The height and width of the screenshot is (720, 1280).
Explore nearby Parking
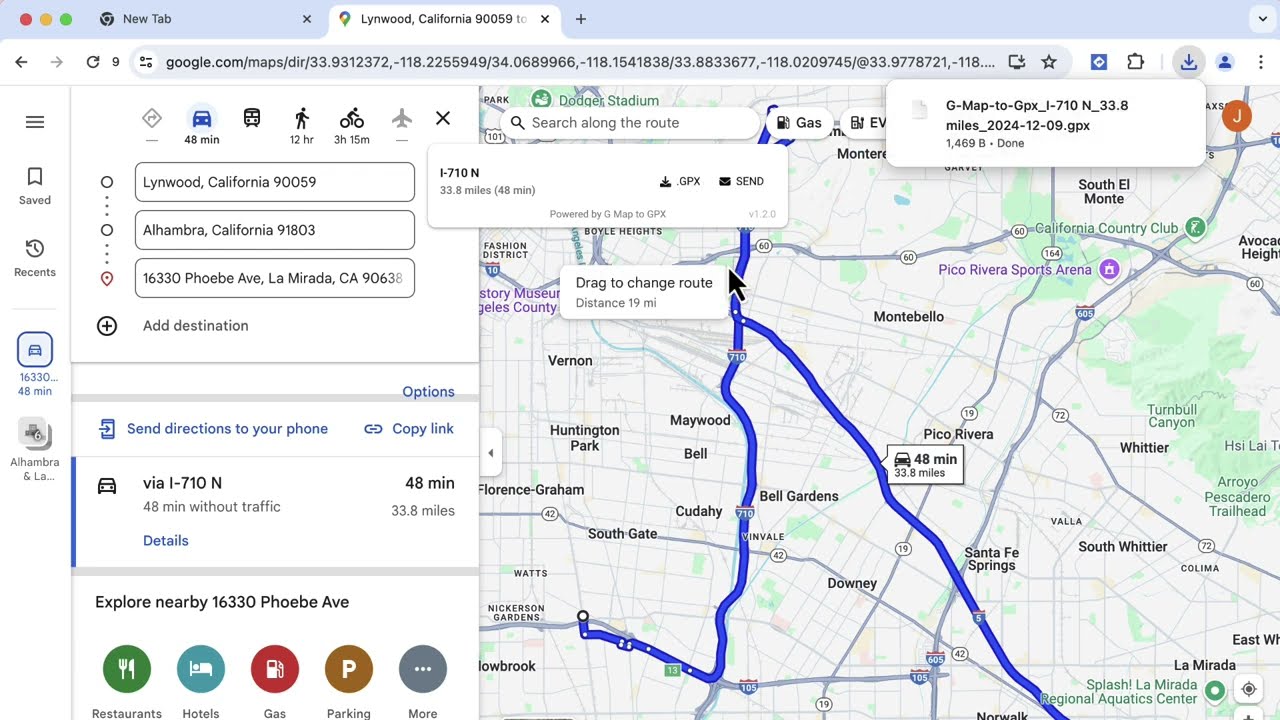(x=349, y=682)
